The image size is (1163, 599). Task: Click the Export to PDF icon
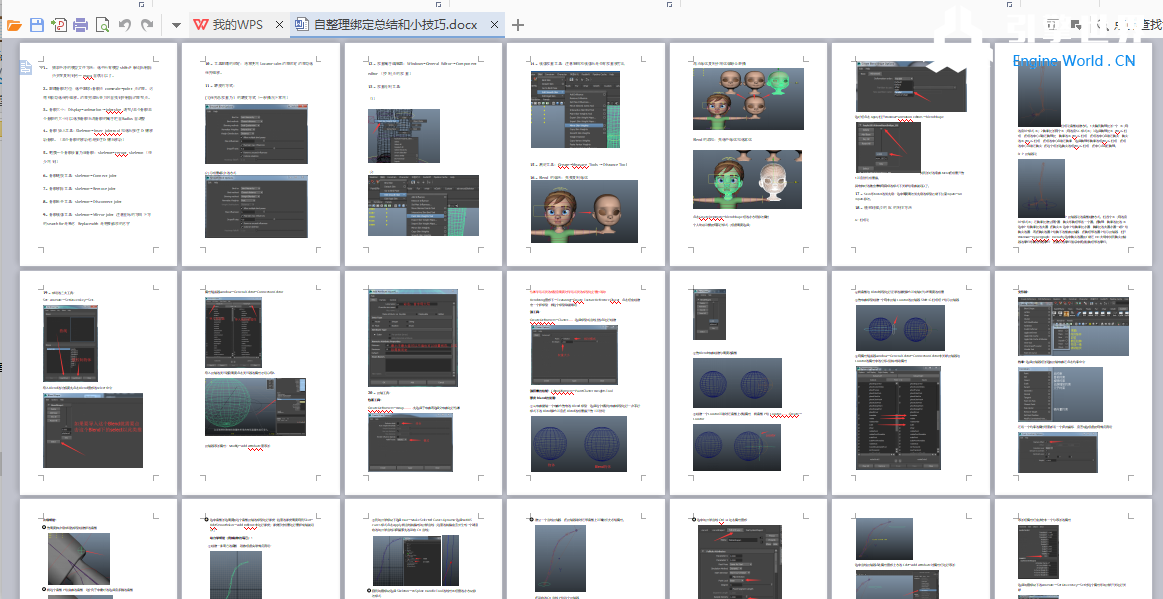click(59, 25)
